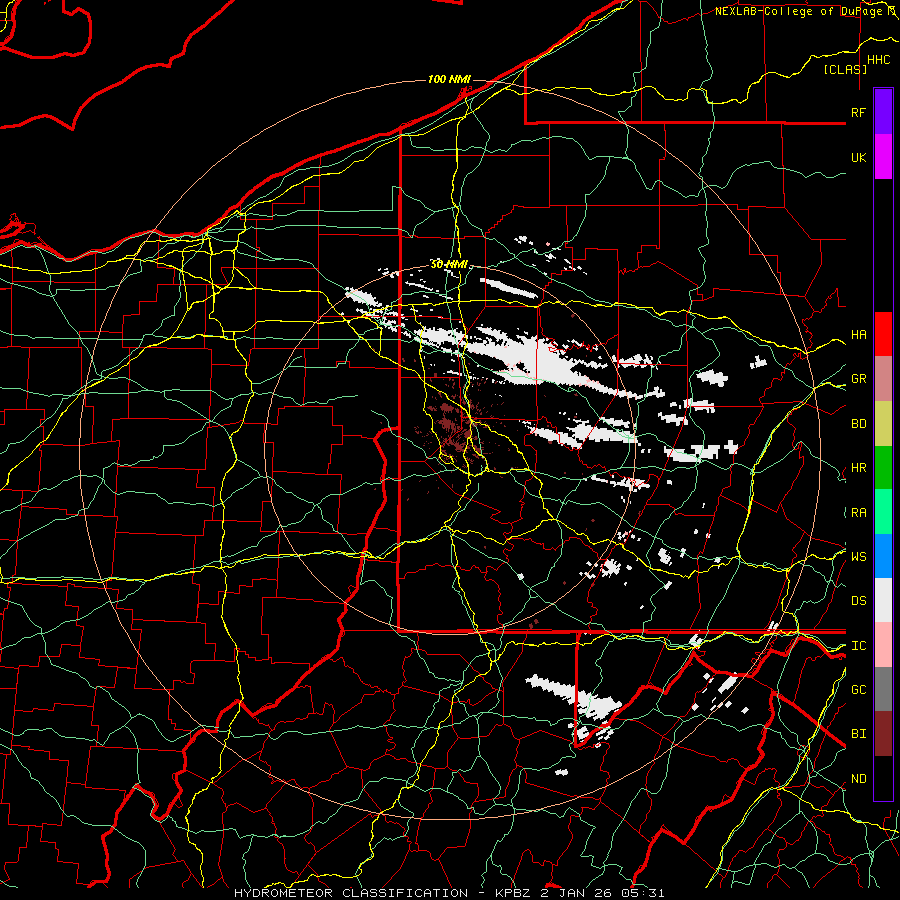Click the 'HHC' product label
The height and width of the screenshot is (900, 900).
tap(878, 60)
